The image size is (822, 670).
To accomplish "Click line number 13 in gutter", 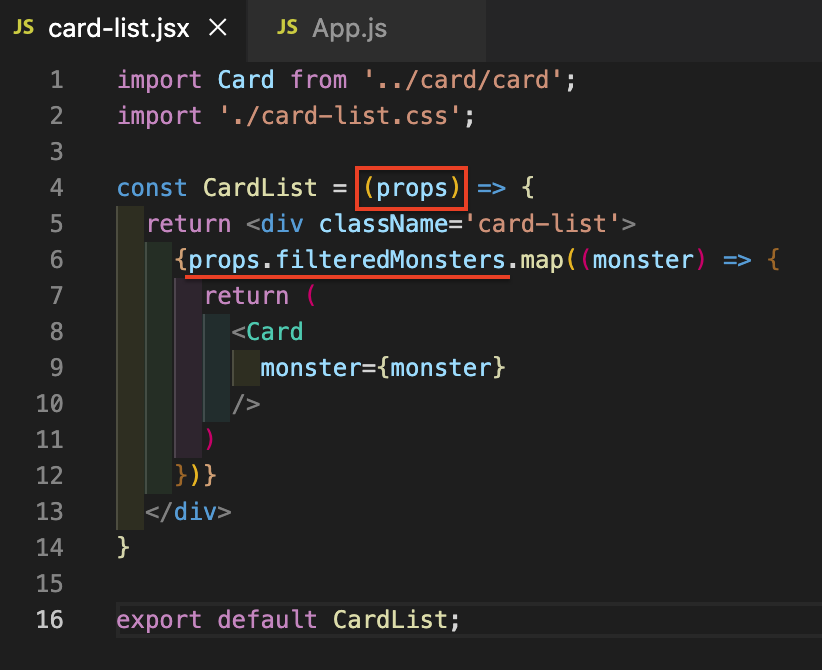I will [x=50, y=512].
